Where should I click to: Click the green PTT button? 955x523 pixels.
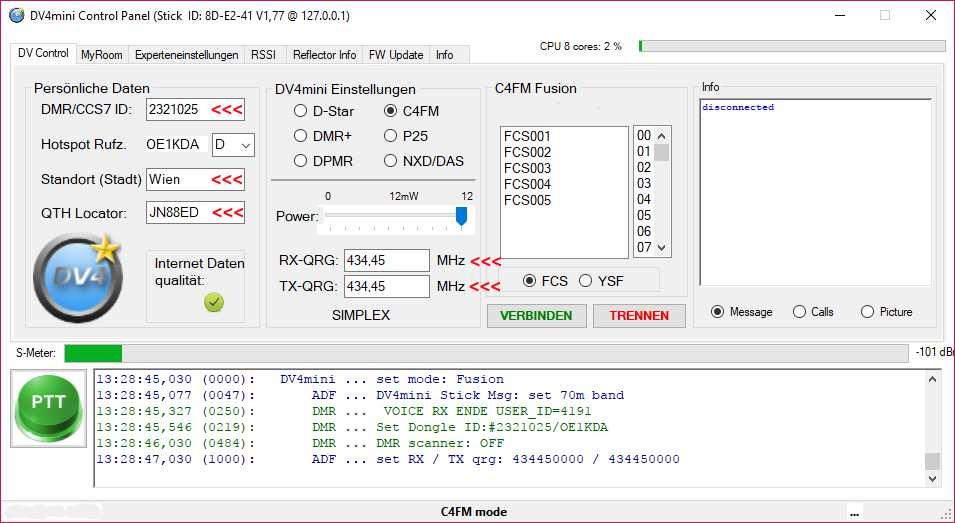[49, 409]
